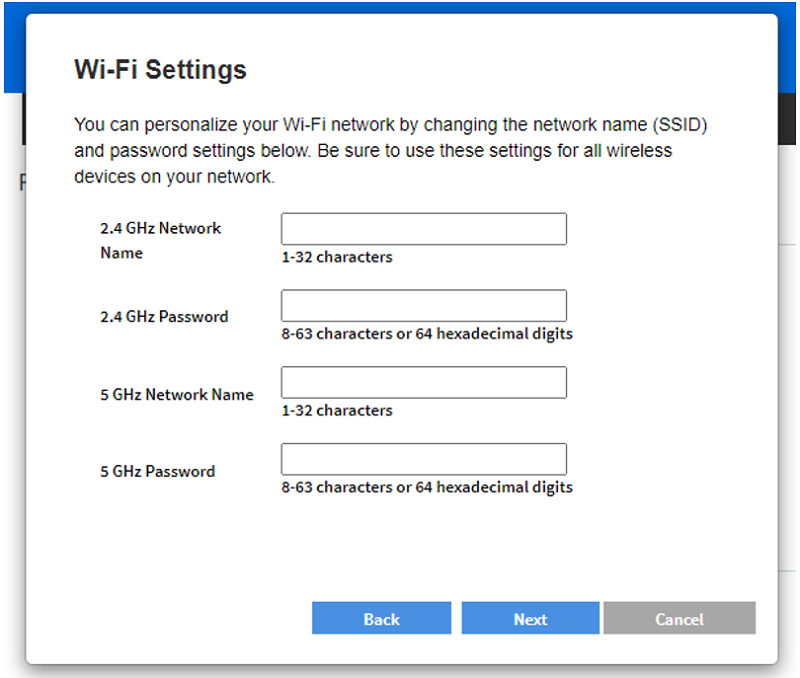Click the hexadecimal hint below 5 GHz Password
The height and width of the screenshot is (678, 800).
coord(427,487)
